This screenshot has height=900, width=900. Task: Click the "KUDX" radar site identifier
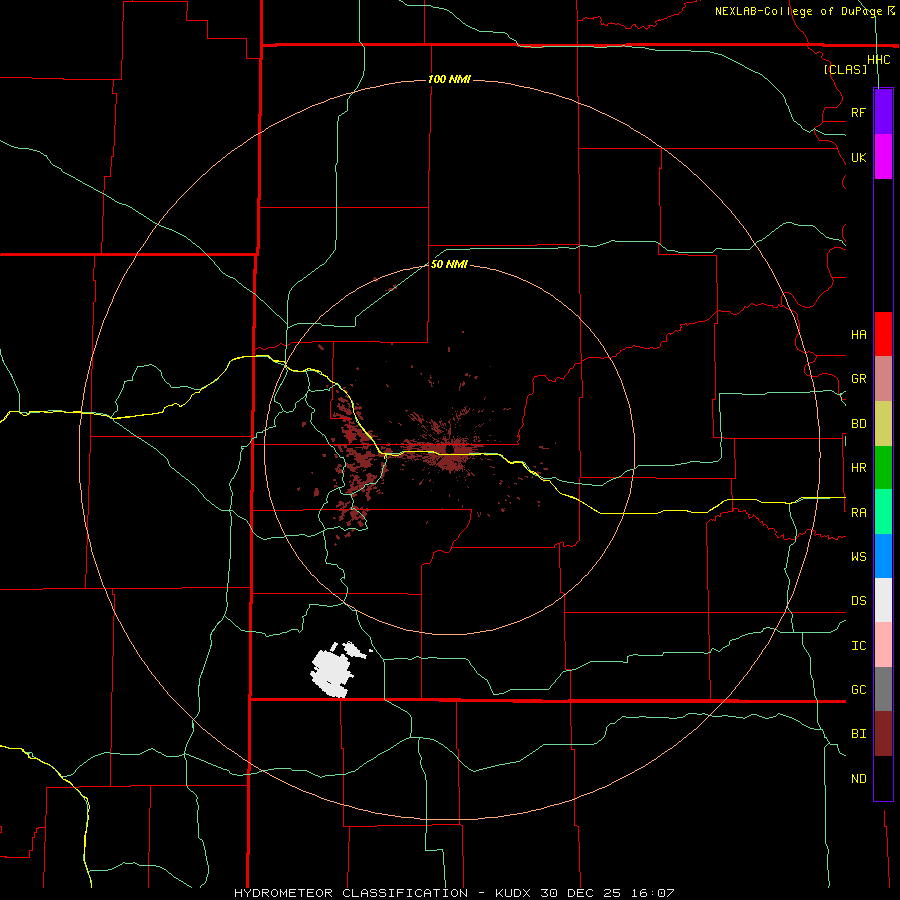point(513,893)
